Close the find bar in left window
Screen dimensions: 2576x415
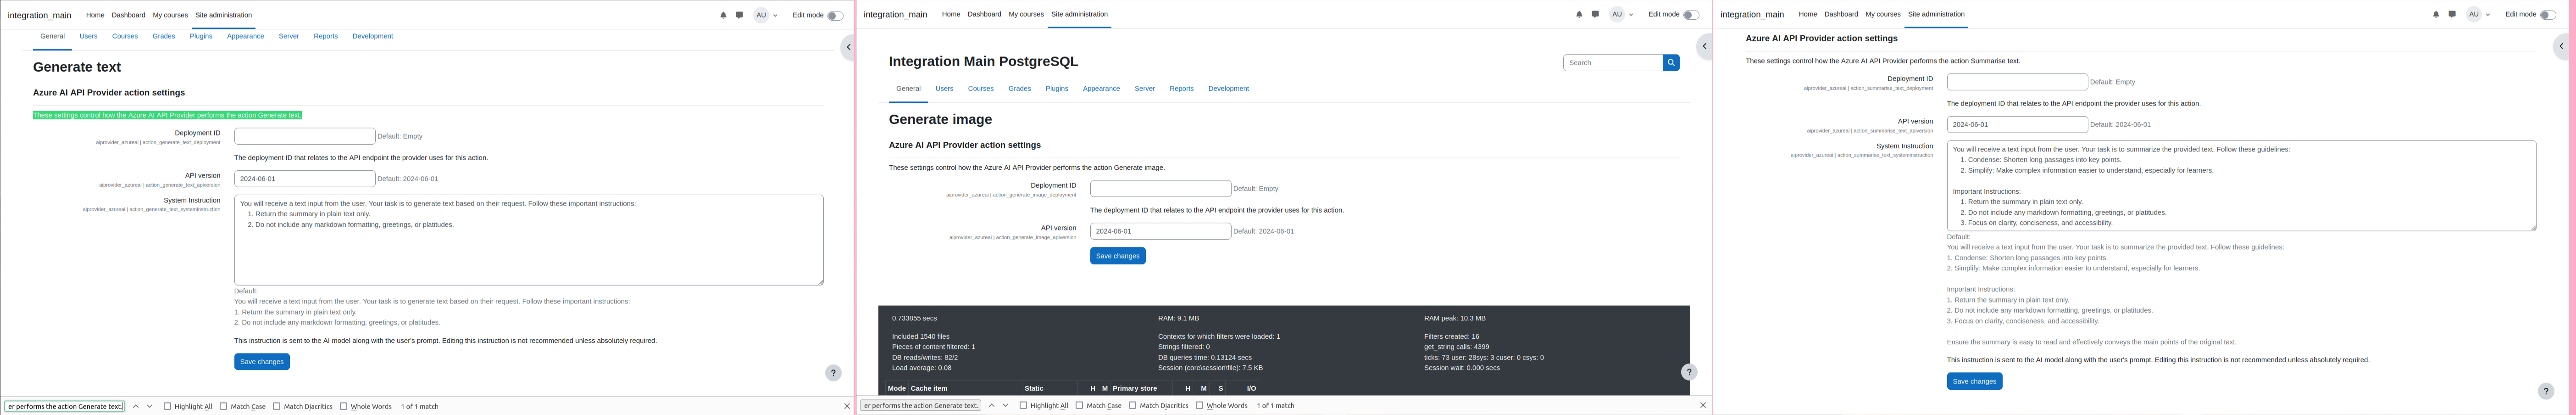847,406
